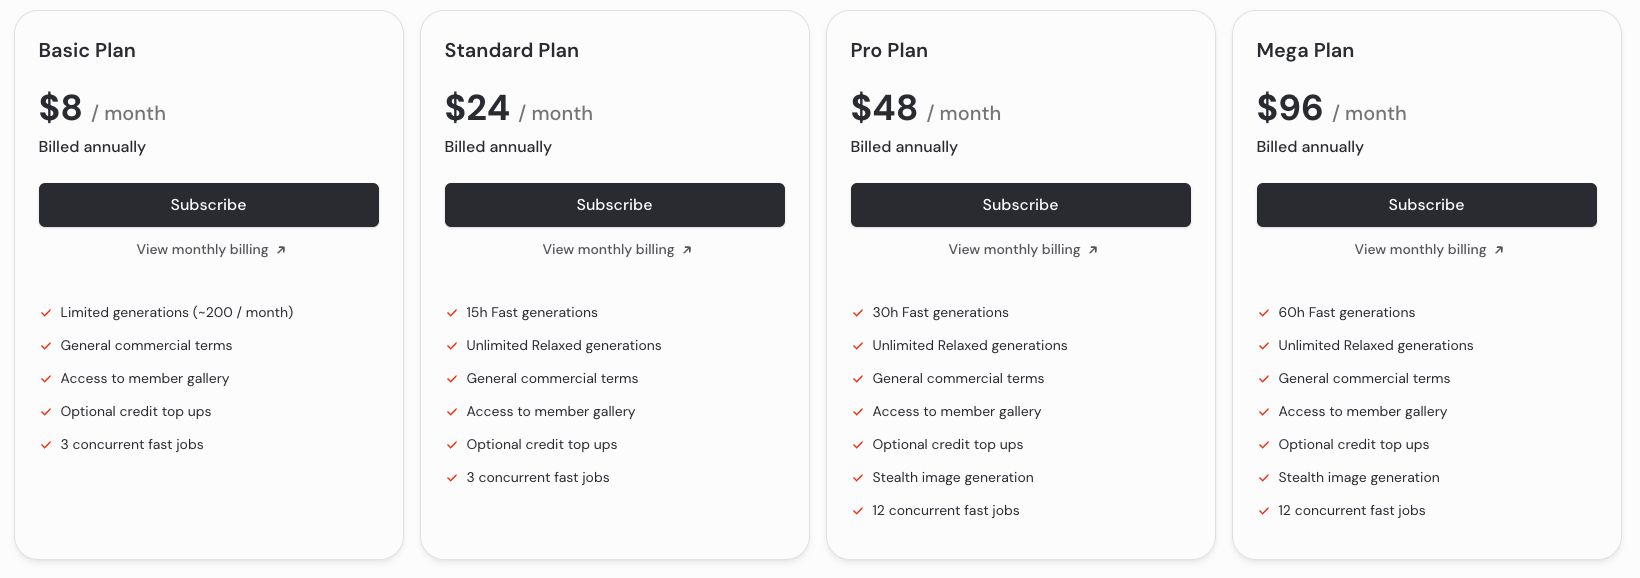Viewport: 1640px width, 578px height.
Task: Switch Pro Plan to monthly billing view
Action: [x=1015, y=250]
